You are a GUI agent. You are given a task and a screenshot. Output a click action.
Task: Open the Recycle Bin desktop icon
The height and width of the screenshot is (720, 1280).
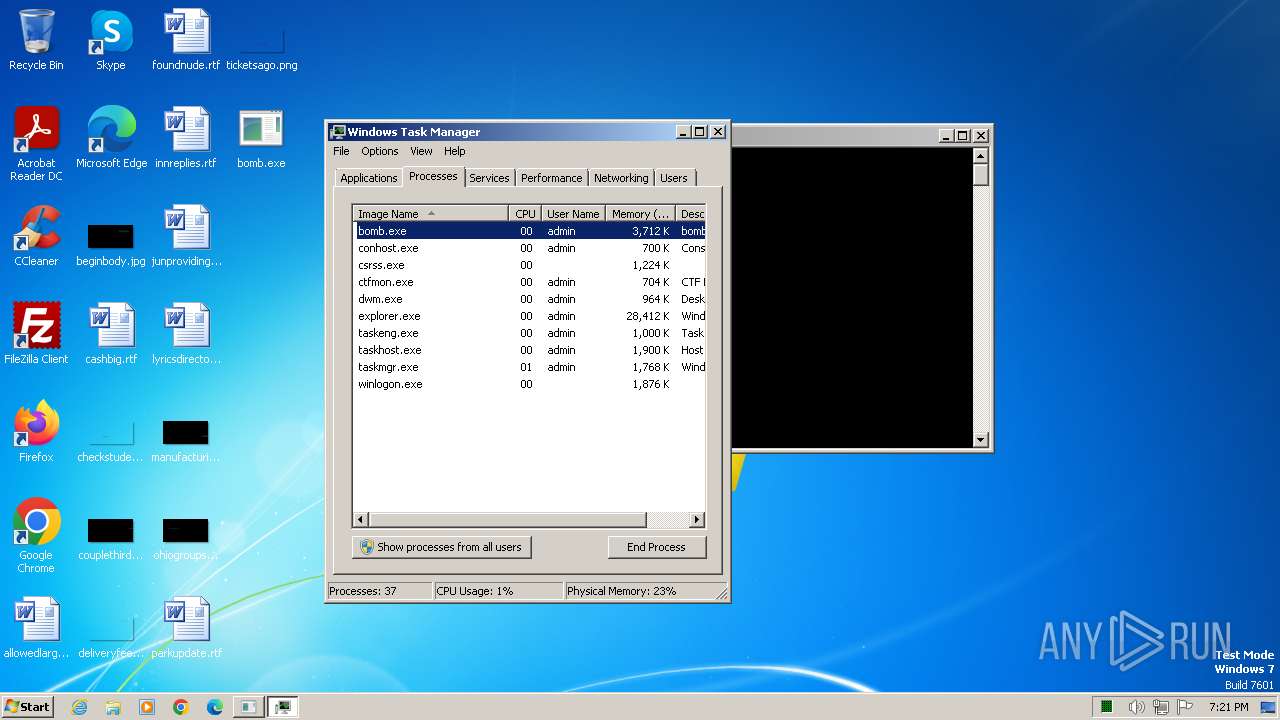[36, 40]
